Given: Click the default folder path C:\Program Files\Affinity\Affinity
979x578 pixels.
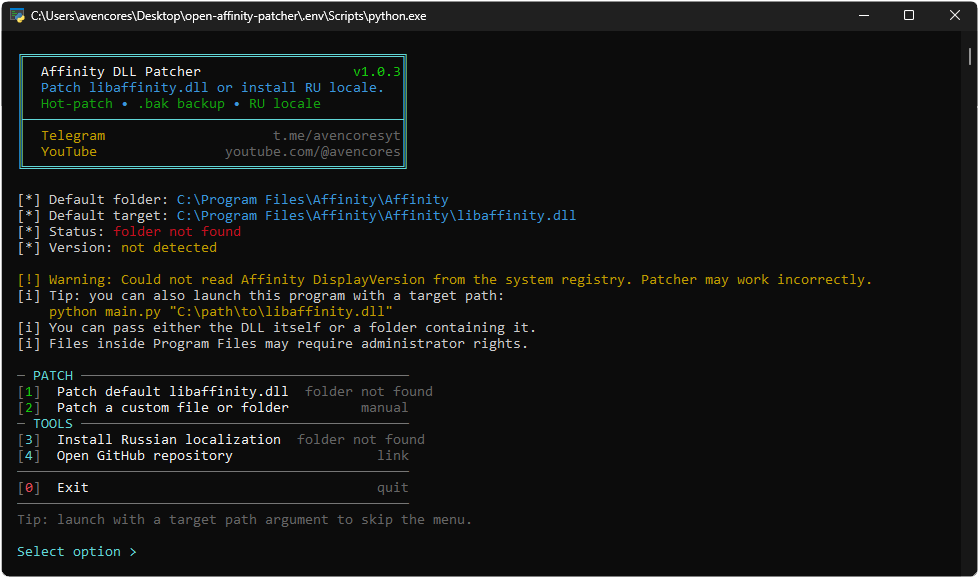Looking at the screenshot, I should (x=313, y=200).
